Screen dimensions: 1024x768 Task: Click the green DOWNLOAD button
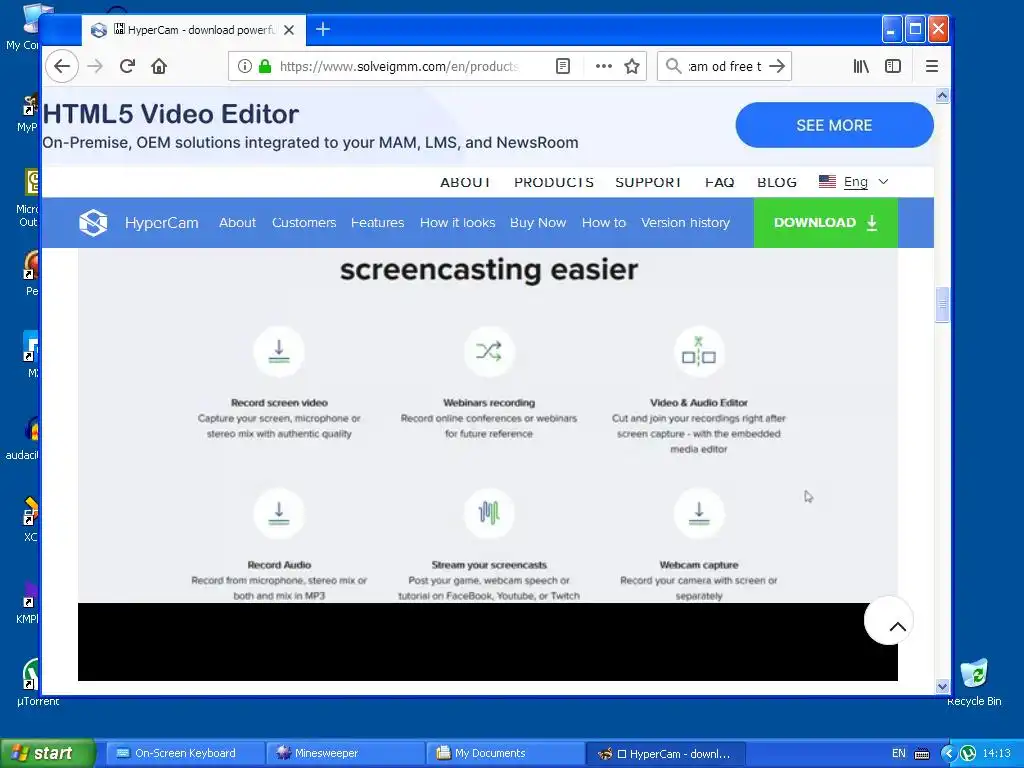[825, 223]
